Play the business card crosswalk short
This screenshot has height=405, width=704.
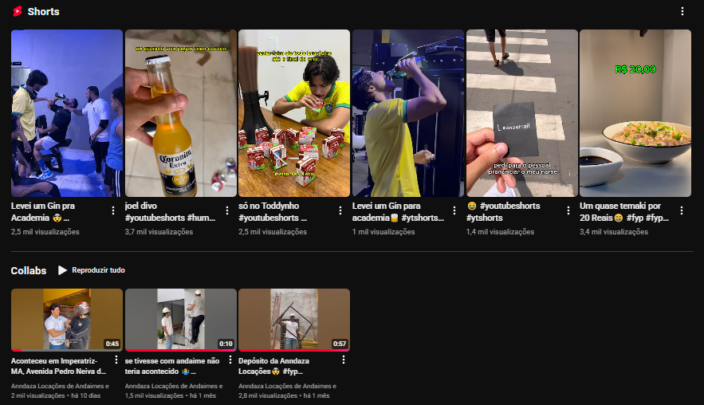coord(521,113)
